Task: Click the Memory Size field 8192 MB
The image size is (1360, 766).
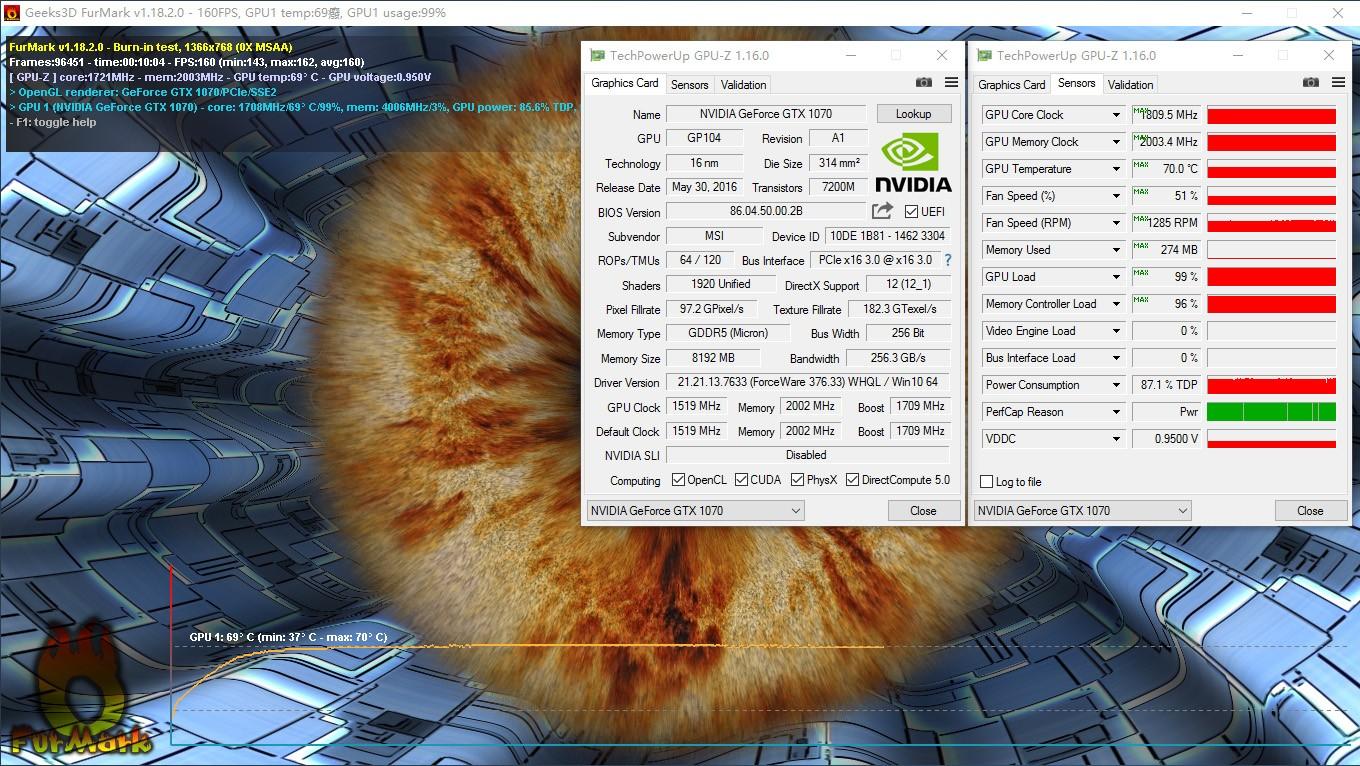Action: tap(713, 357)
